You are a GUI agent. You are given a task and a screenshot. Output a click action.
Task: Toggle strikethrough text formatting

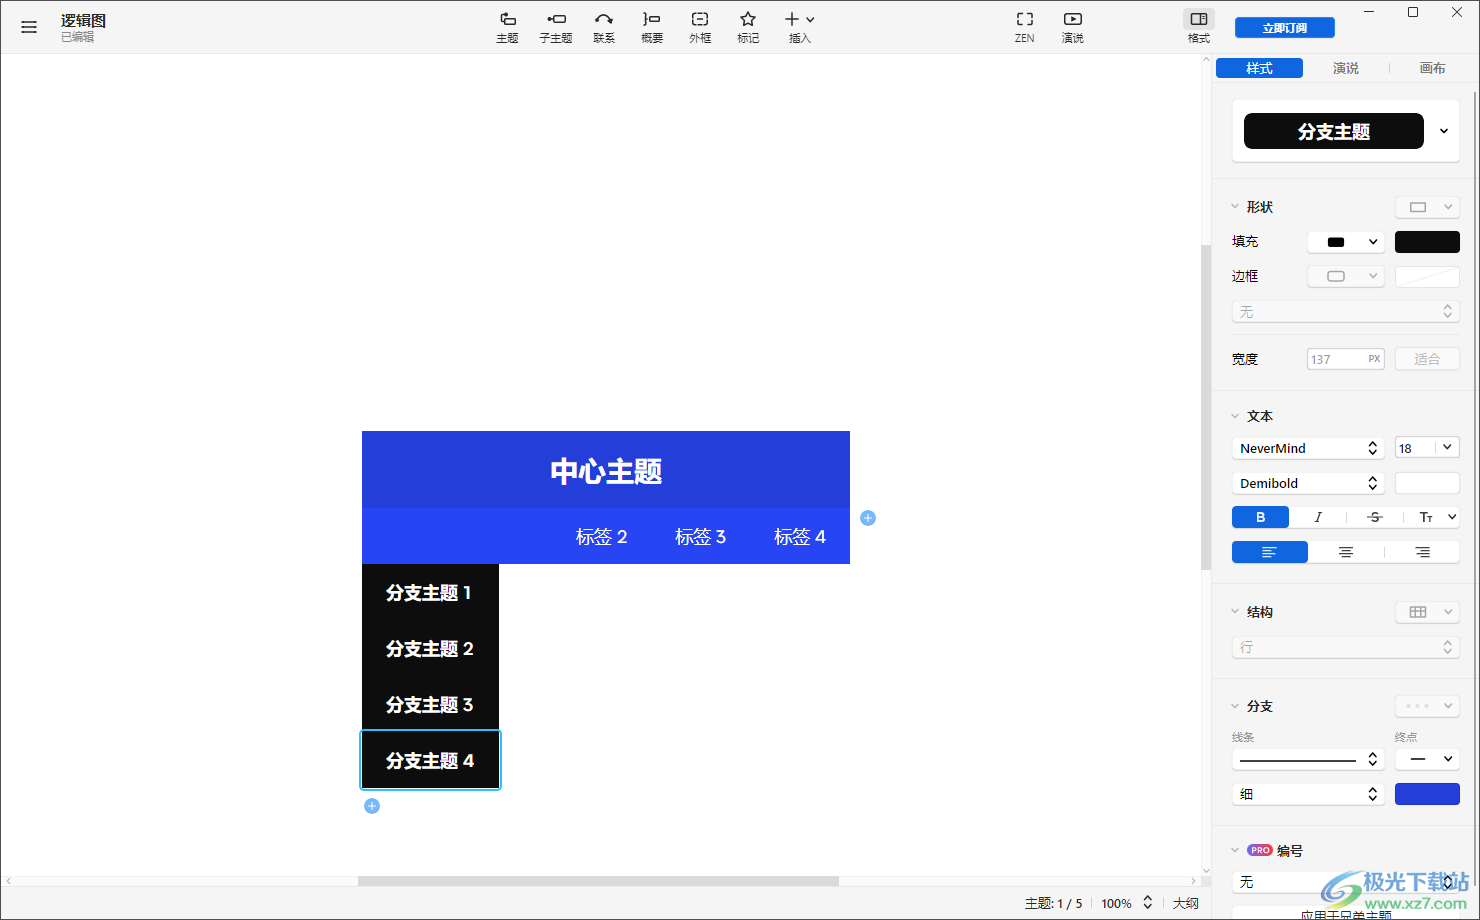coord(1375,517)
